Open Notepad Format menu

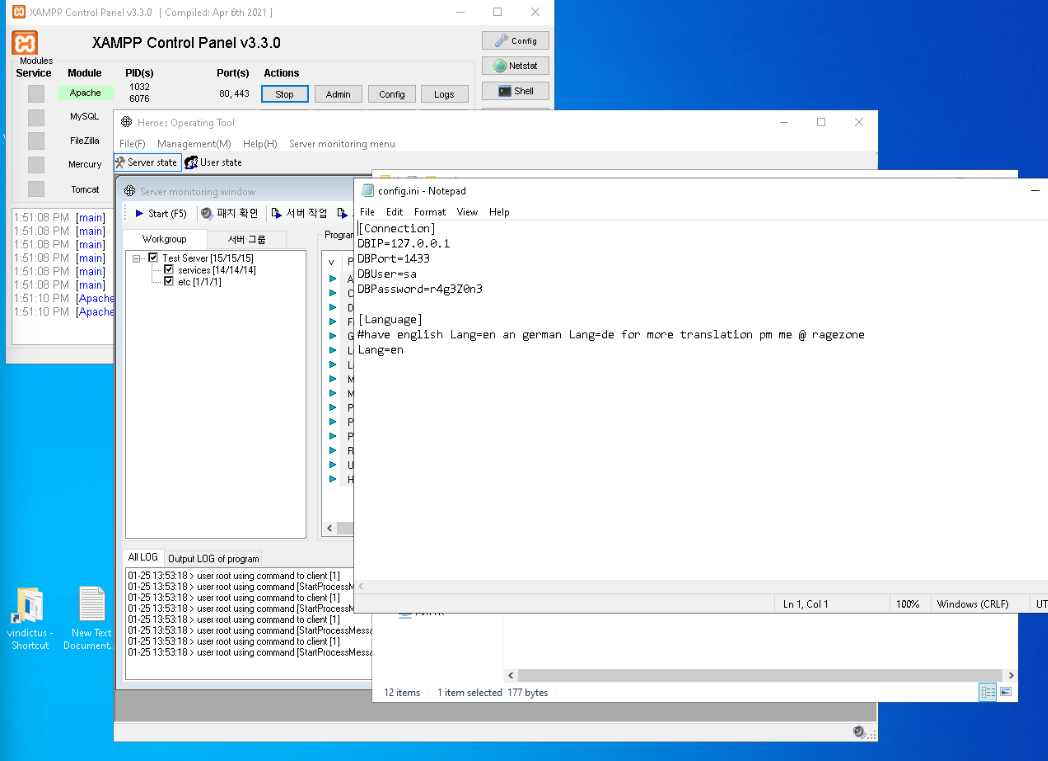click(430, 212)
